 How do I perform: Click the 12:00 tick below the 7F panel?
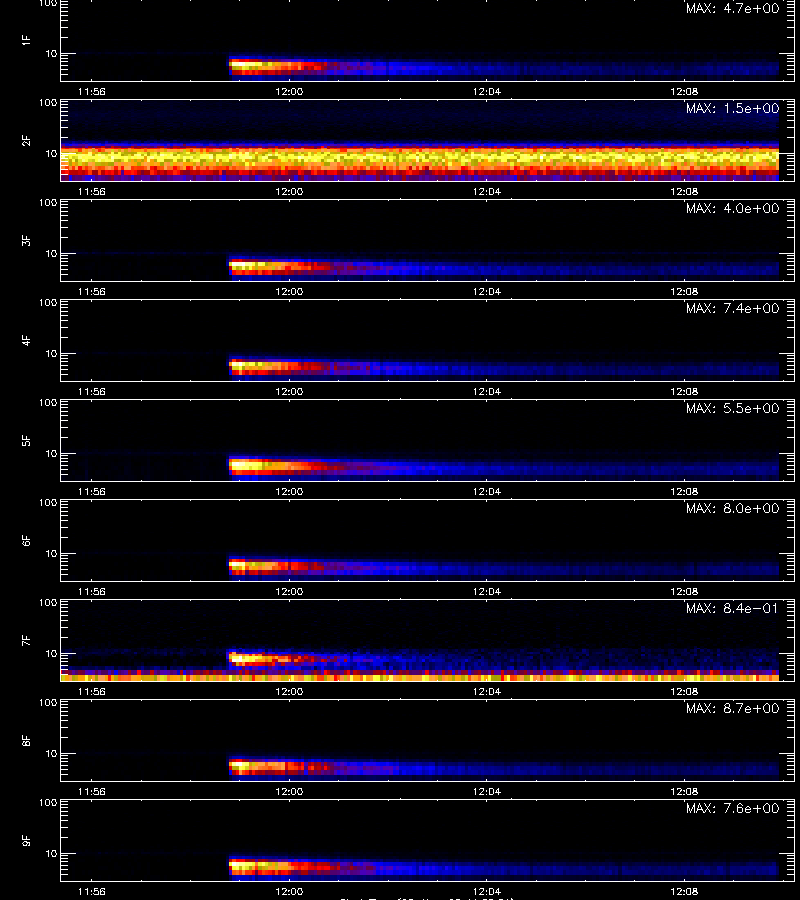click(289, 691)
